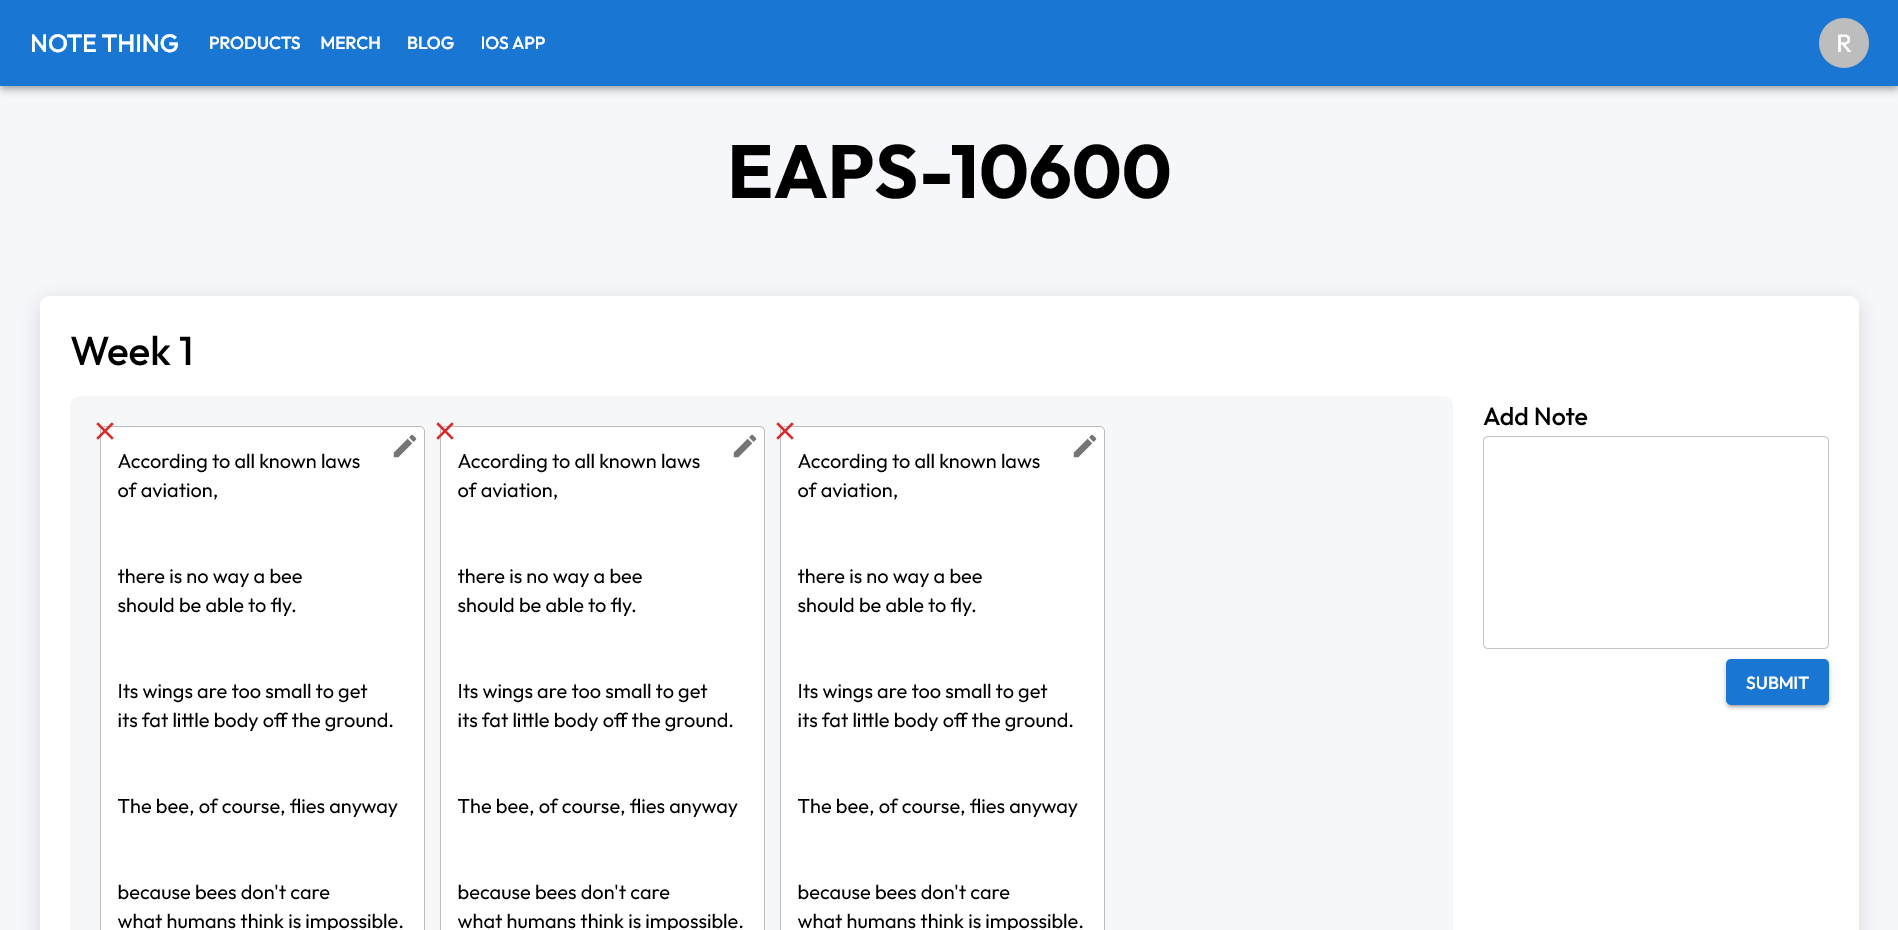Click 'because bees don't care' in second note
The image size is (1898, 930).
[563, 892]
